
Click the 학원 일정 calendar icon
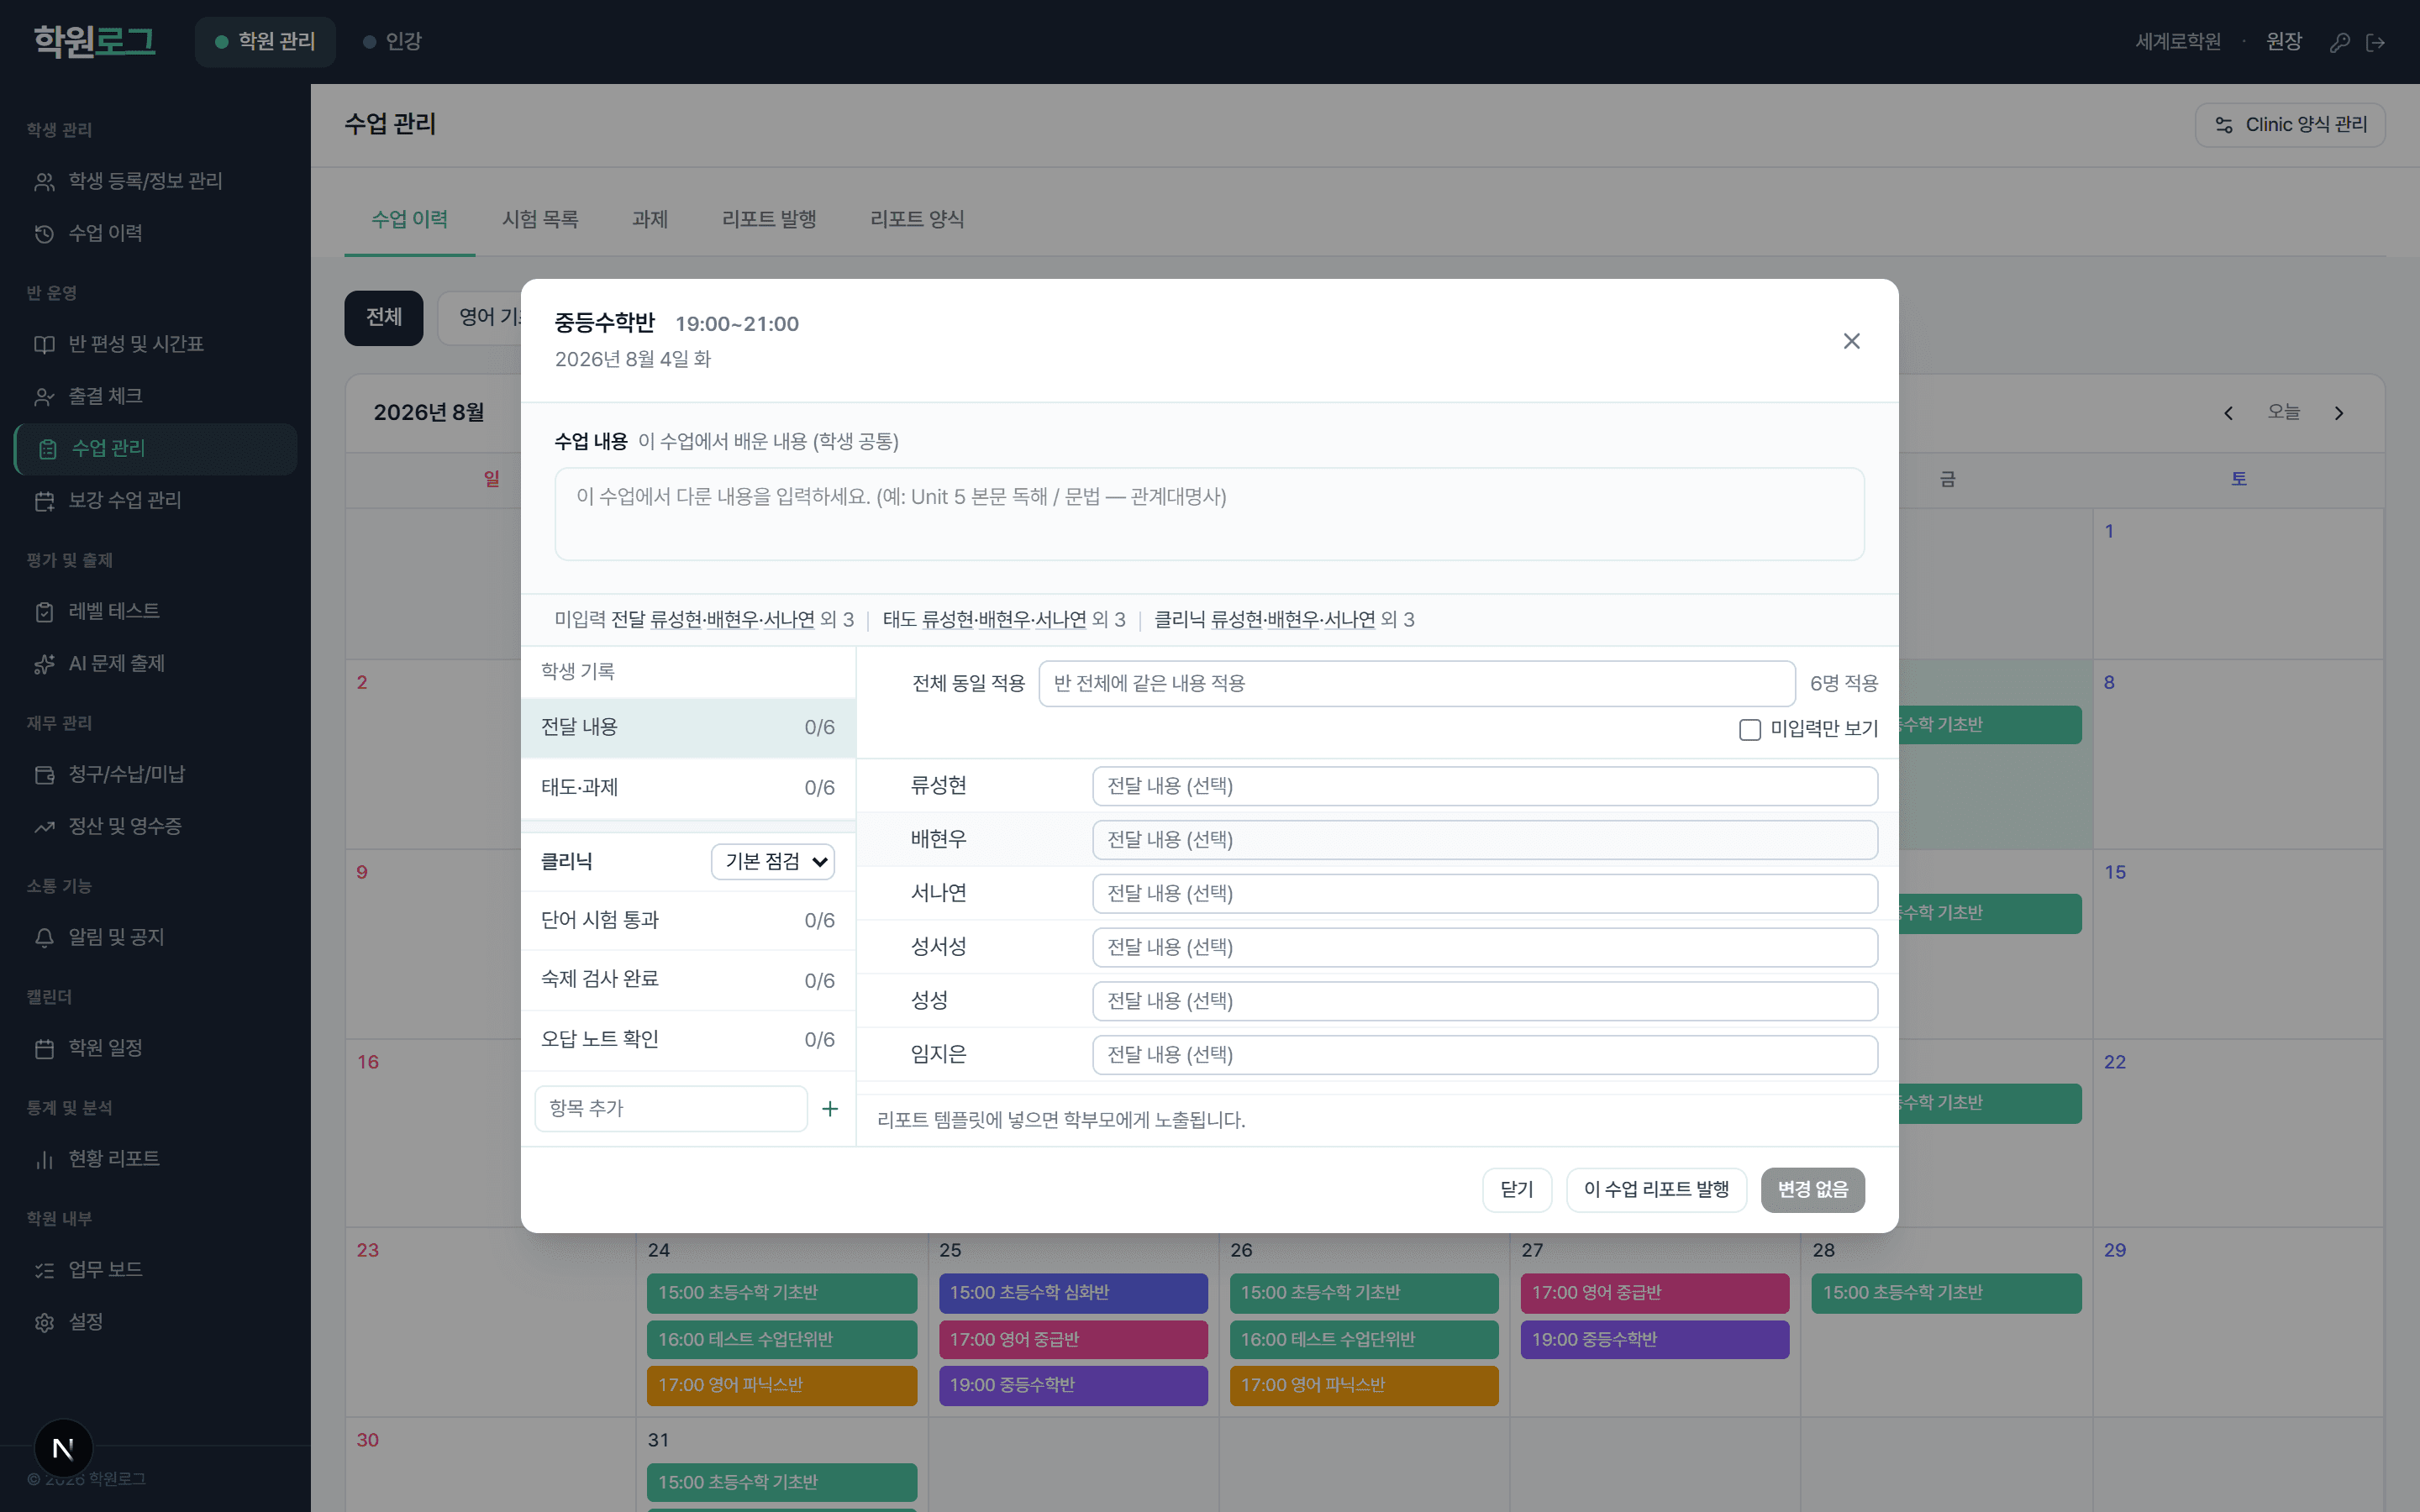(44, 1048)
